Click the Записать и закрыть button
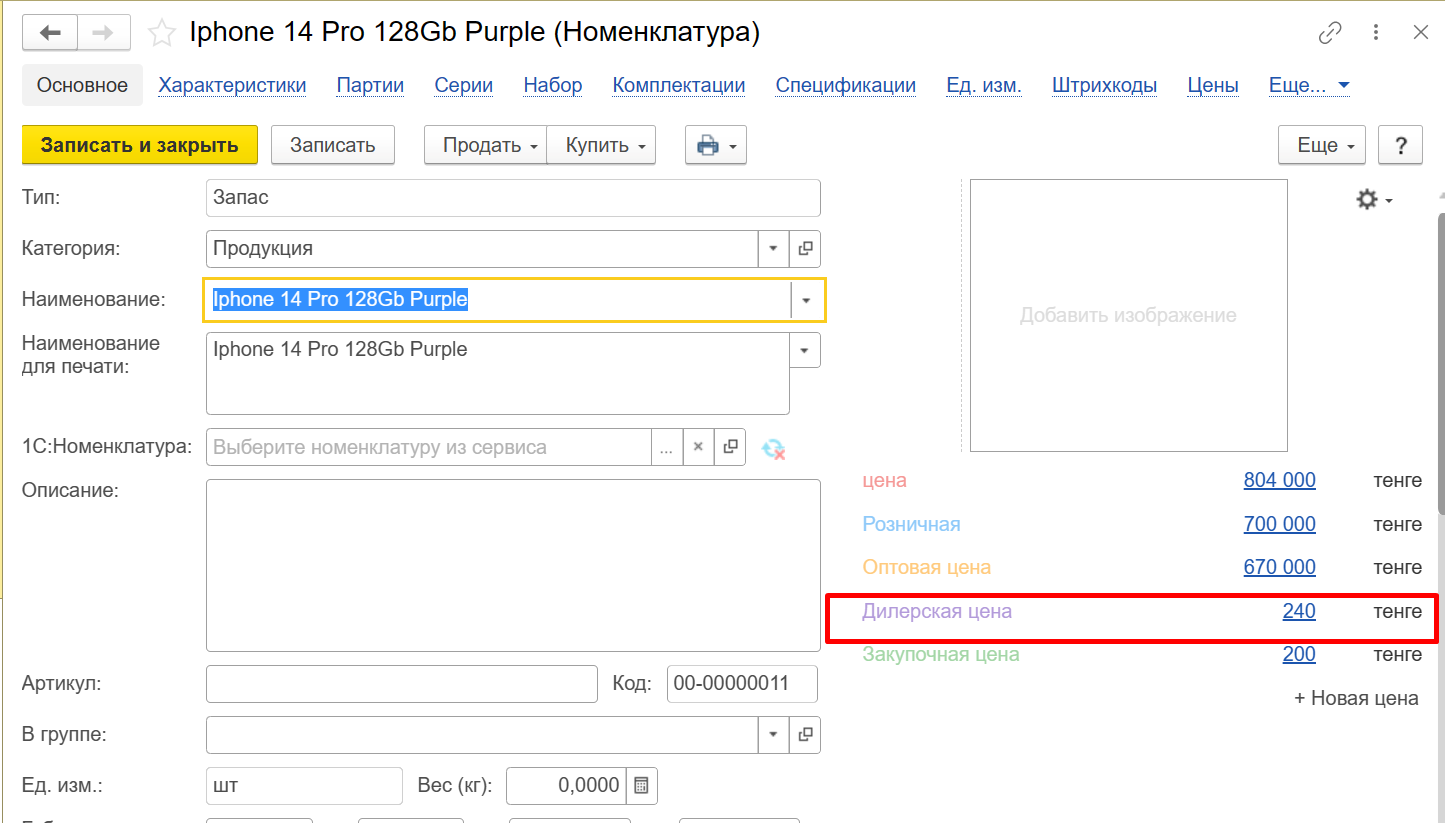The width and height of the screenshot is (1445, 823). (139, 145)
